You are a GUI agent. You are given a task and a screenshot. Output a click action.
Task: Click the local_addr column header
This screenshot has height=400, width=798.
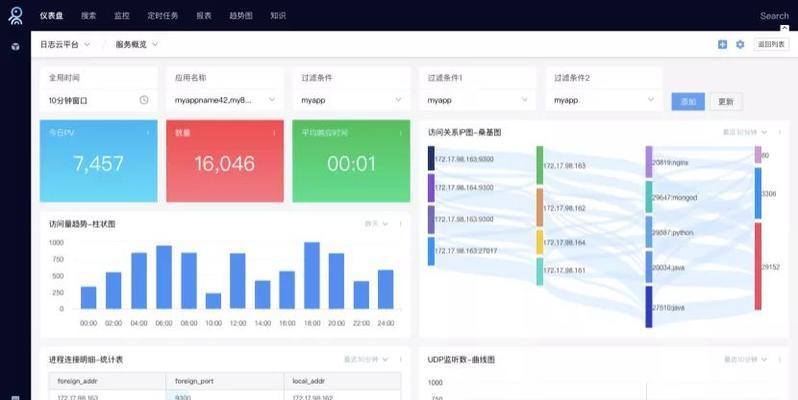343,381
